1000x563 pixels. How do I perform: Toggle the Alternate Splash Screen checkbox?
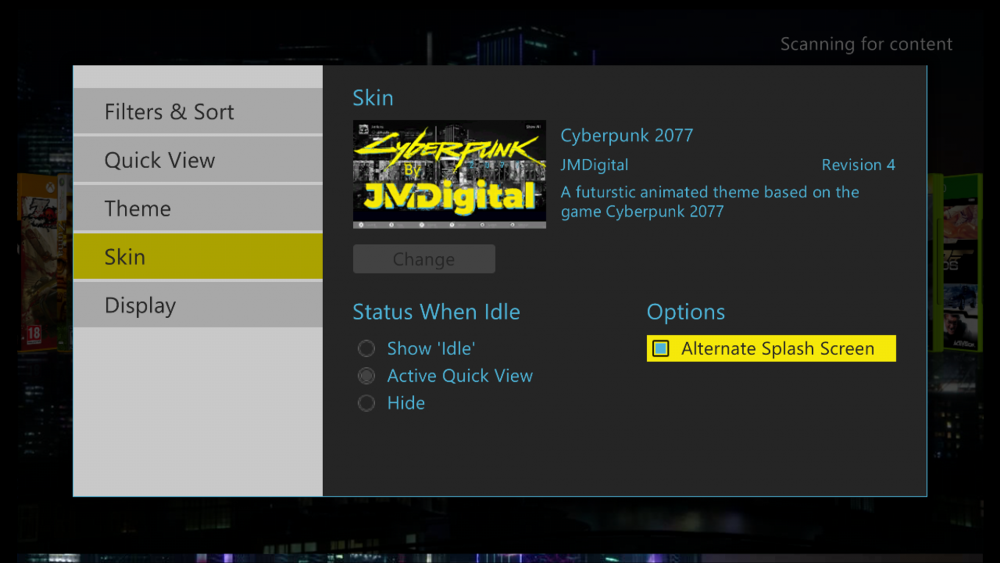tap(771, 349)
